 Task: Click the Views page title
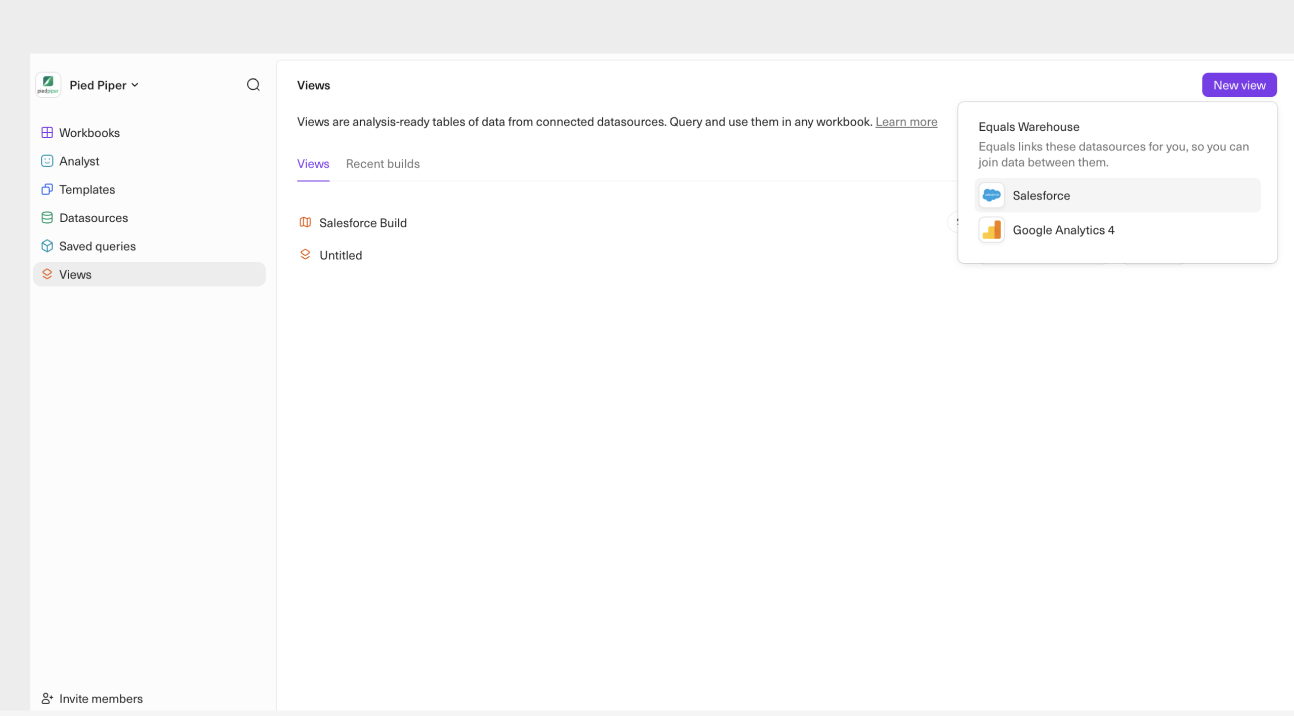pos(314,85)
